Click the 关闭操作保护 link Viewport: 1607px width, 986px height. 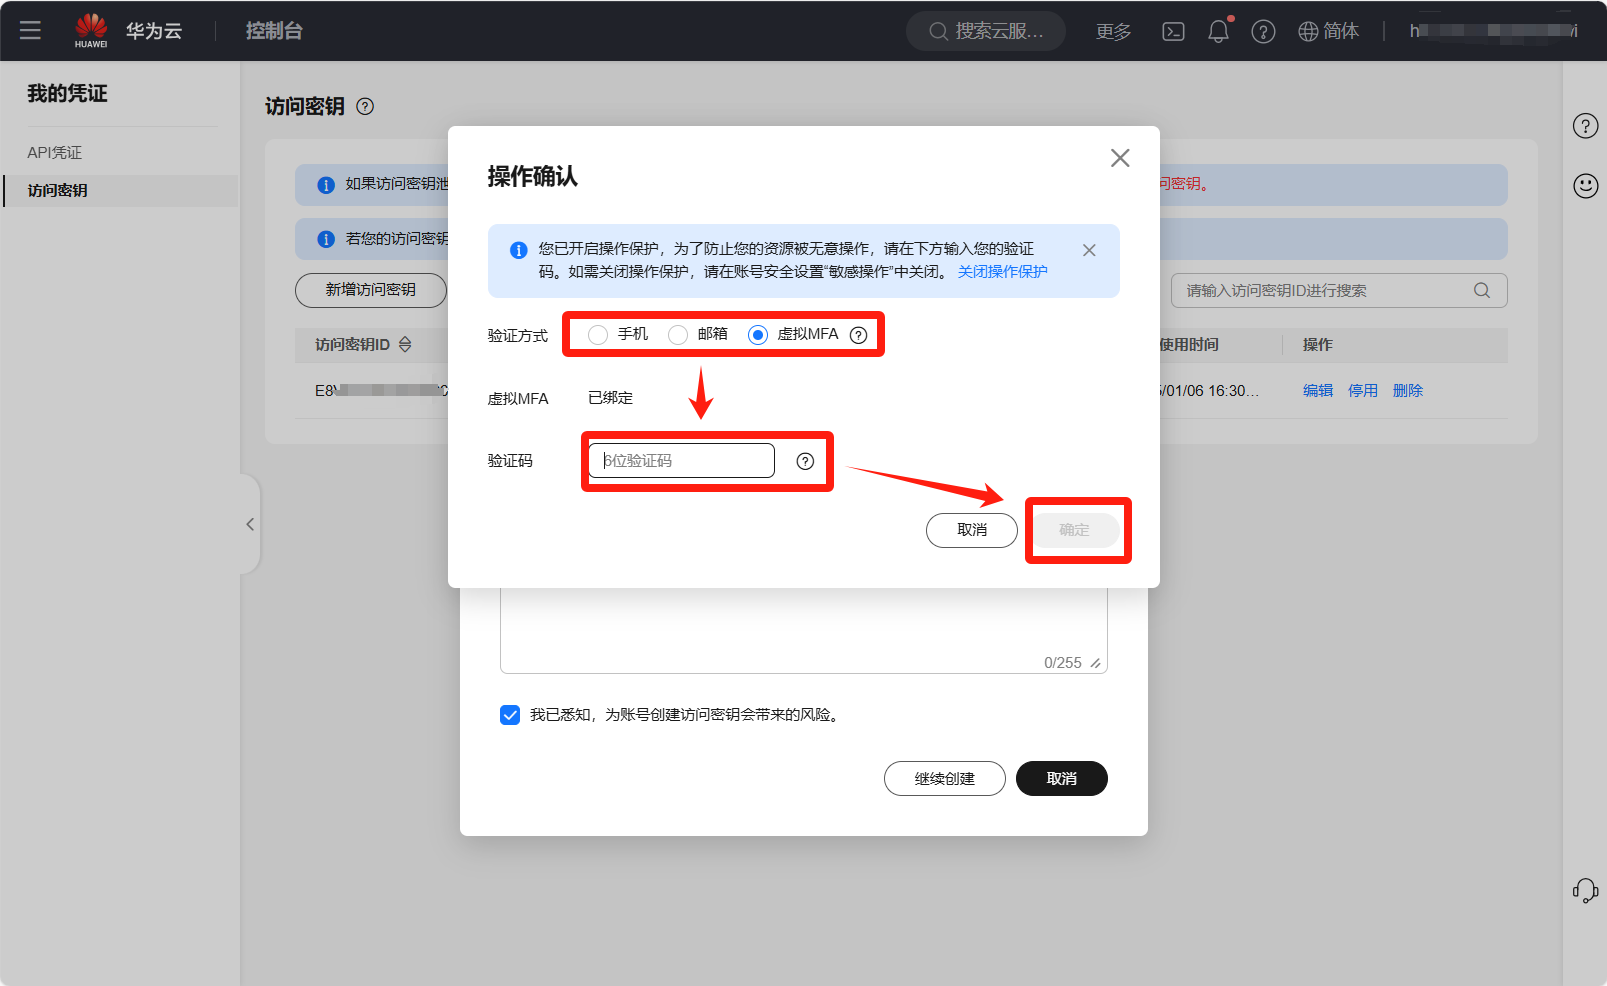pos(1002,272)
